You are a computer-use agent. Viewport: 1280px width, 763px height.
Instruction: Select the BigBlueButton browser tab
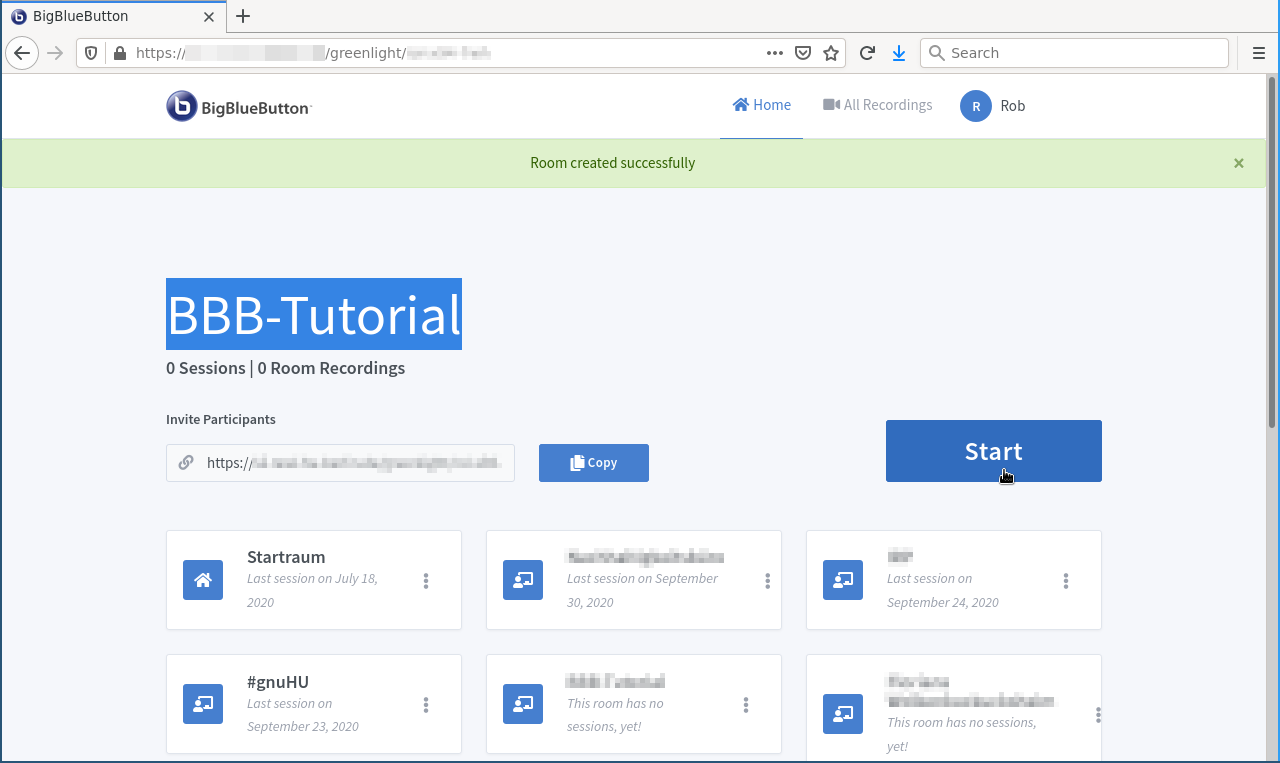112,16
